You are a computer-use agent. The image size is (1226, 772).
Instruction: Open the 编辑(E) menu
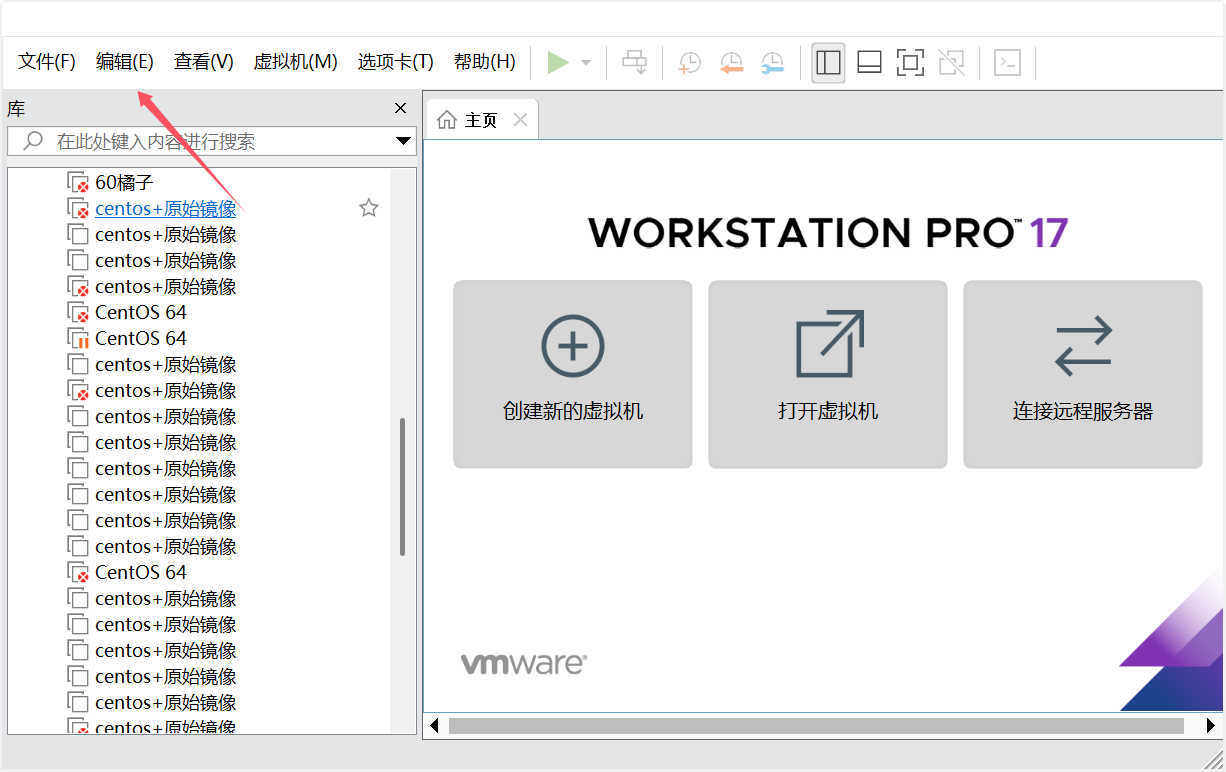[125, 62]
